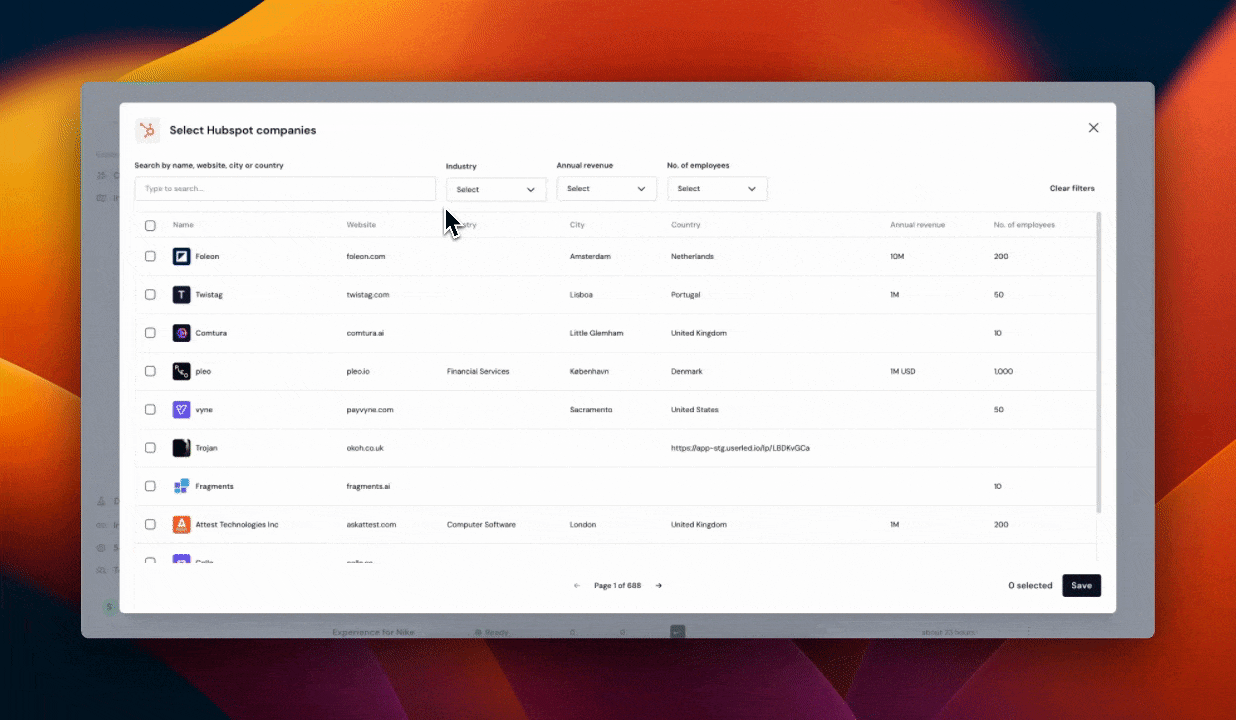The height and width of the screenshot is (720, 1236).
Task: Close the Select Hubspot companies dialog
Action: 1093,128
